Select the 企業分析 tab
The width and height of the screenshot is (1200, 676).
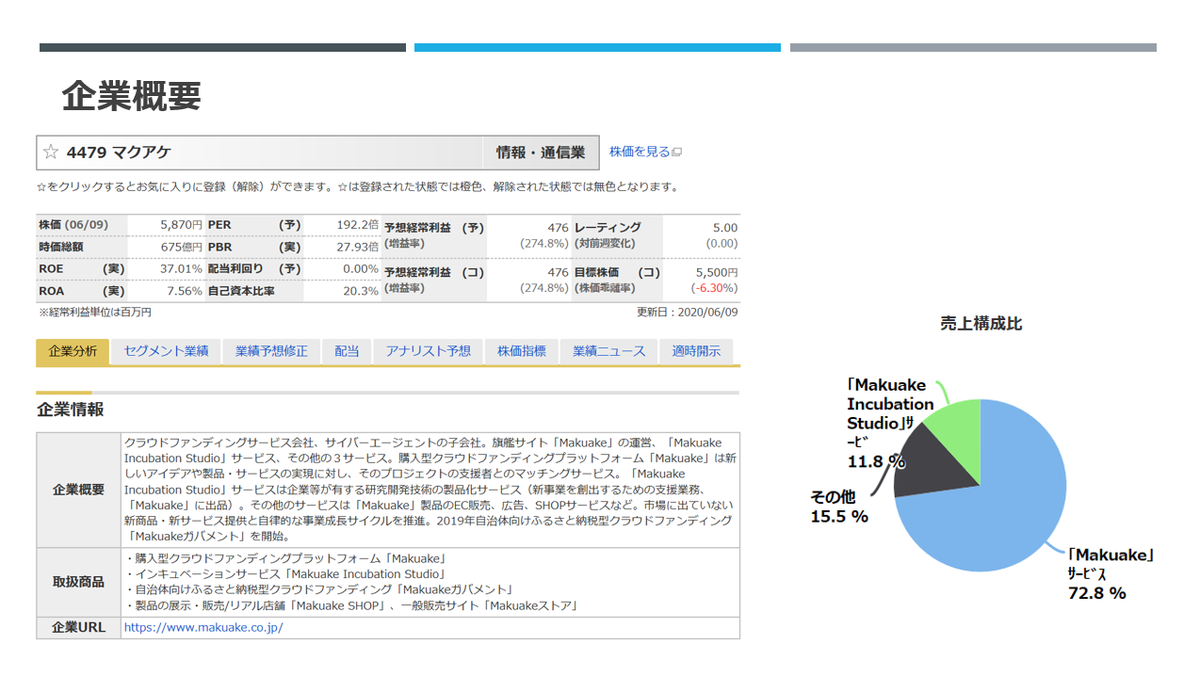click(x=73, y=351)
